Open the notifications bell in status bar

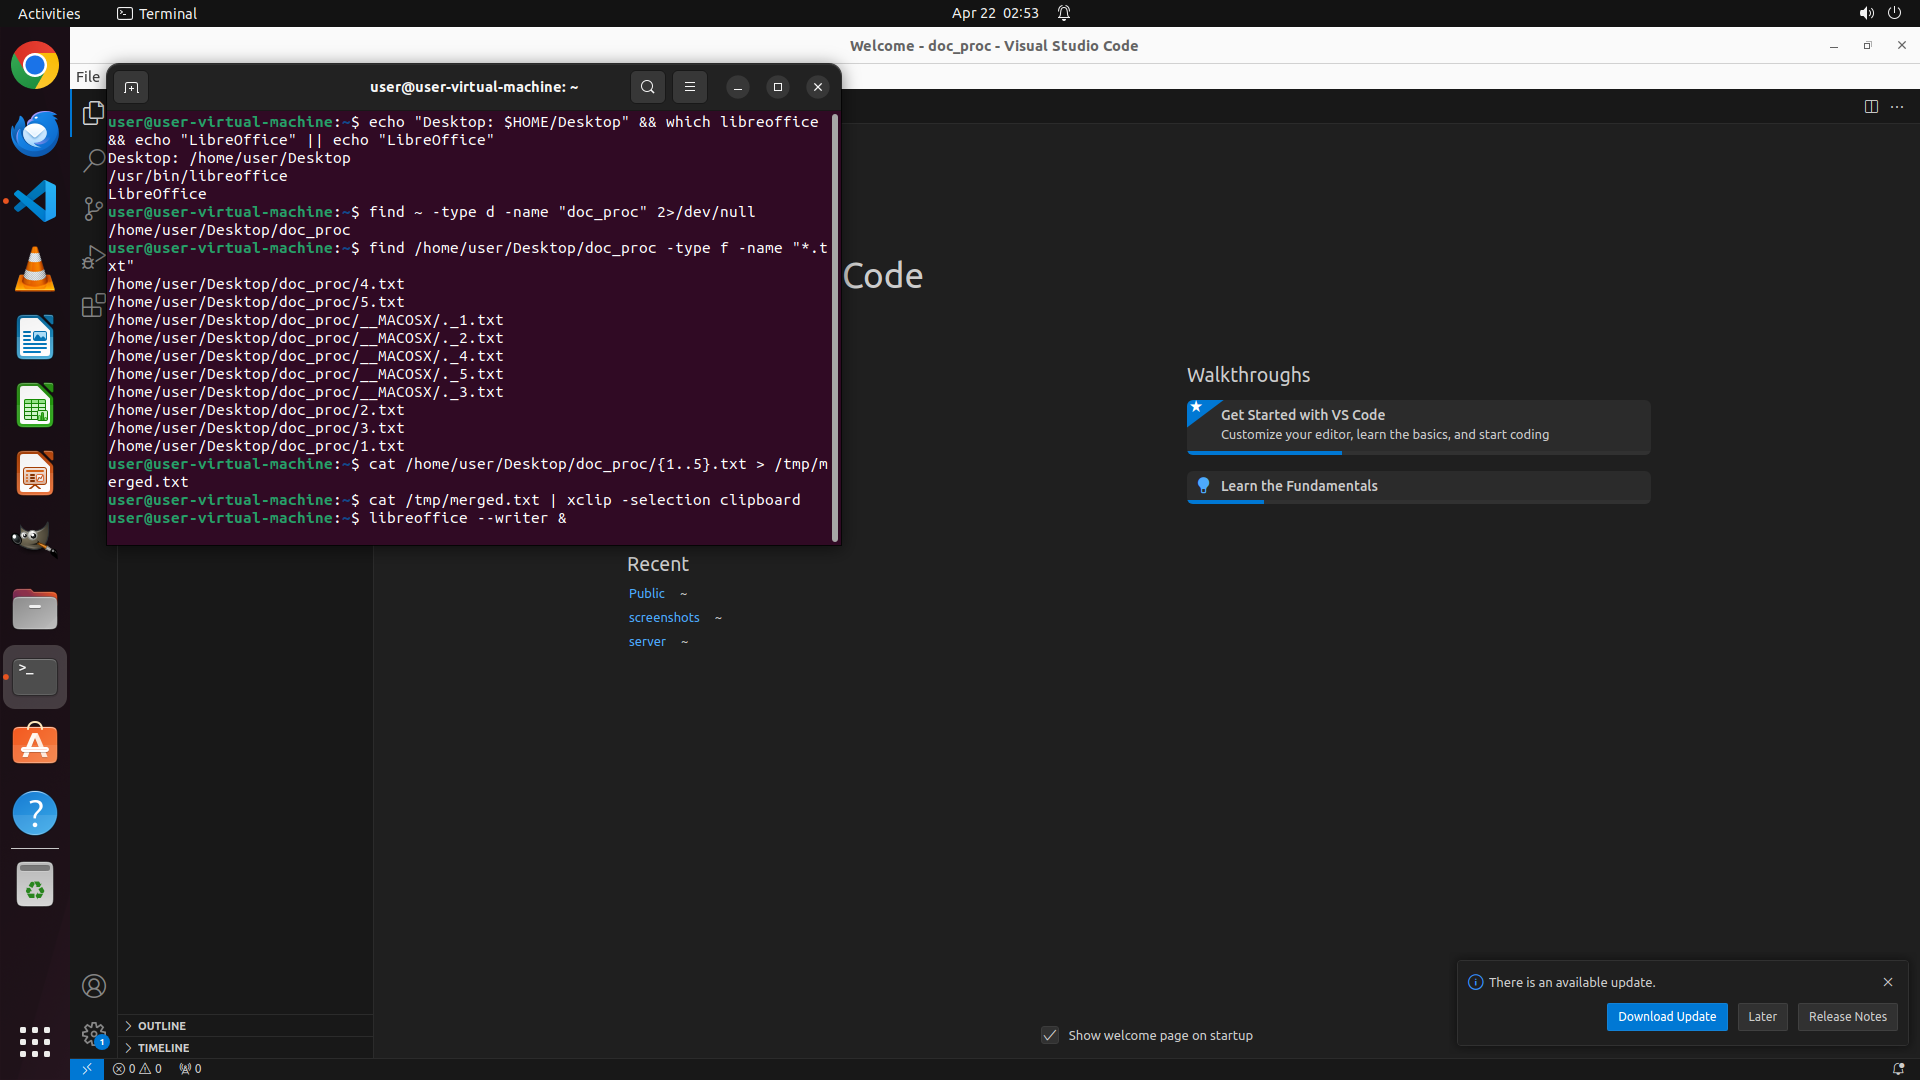[1897, 1068]
